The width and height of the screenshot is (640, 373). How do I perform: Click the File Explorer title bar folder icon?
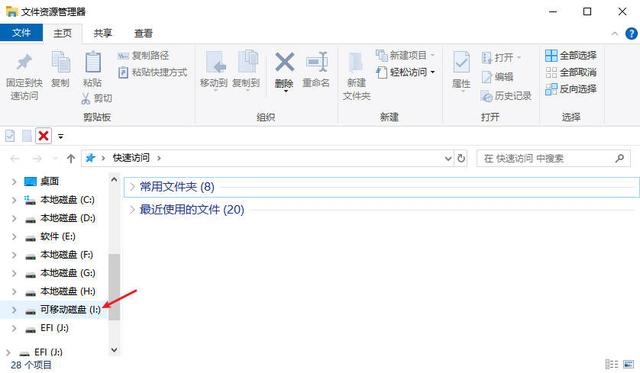click(x=11, y=11)
